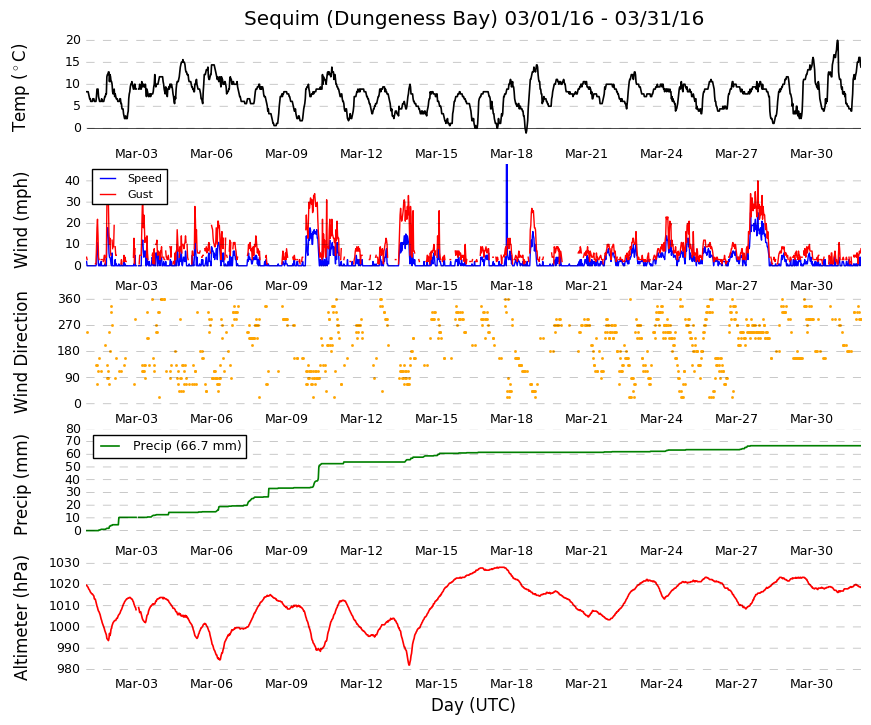The width and height of the screenshot is (871, 725).
Task: Click Mar-09 tick under wind speed plot
Action: click(286, 286)
